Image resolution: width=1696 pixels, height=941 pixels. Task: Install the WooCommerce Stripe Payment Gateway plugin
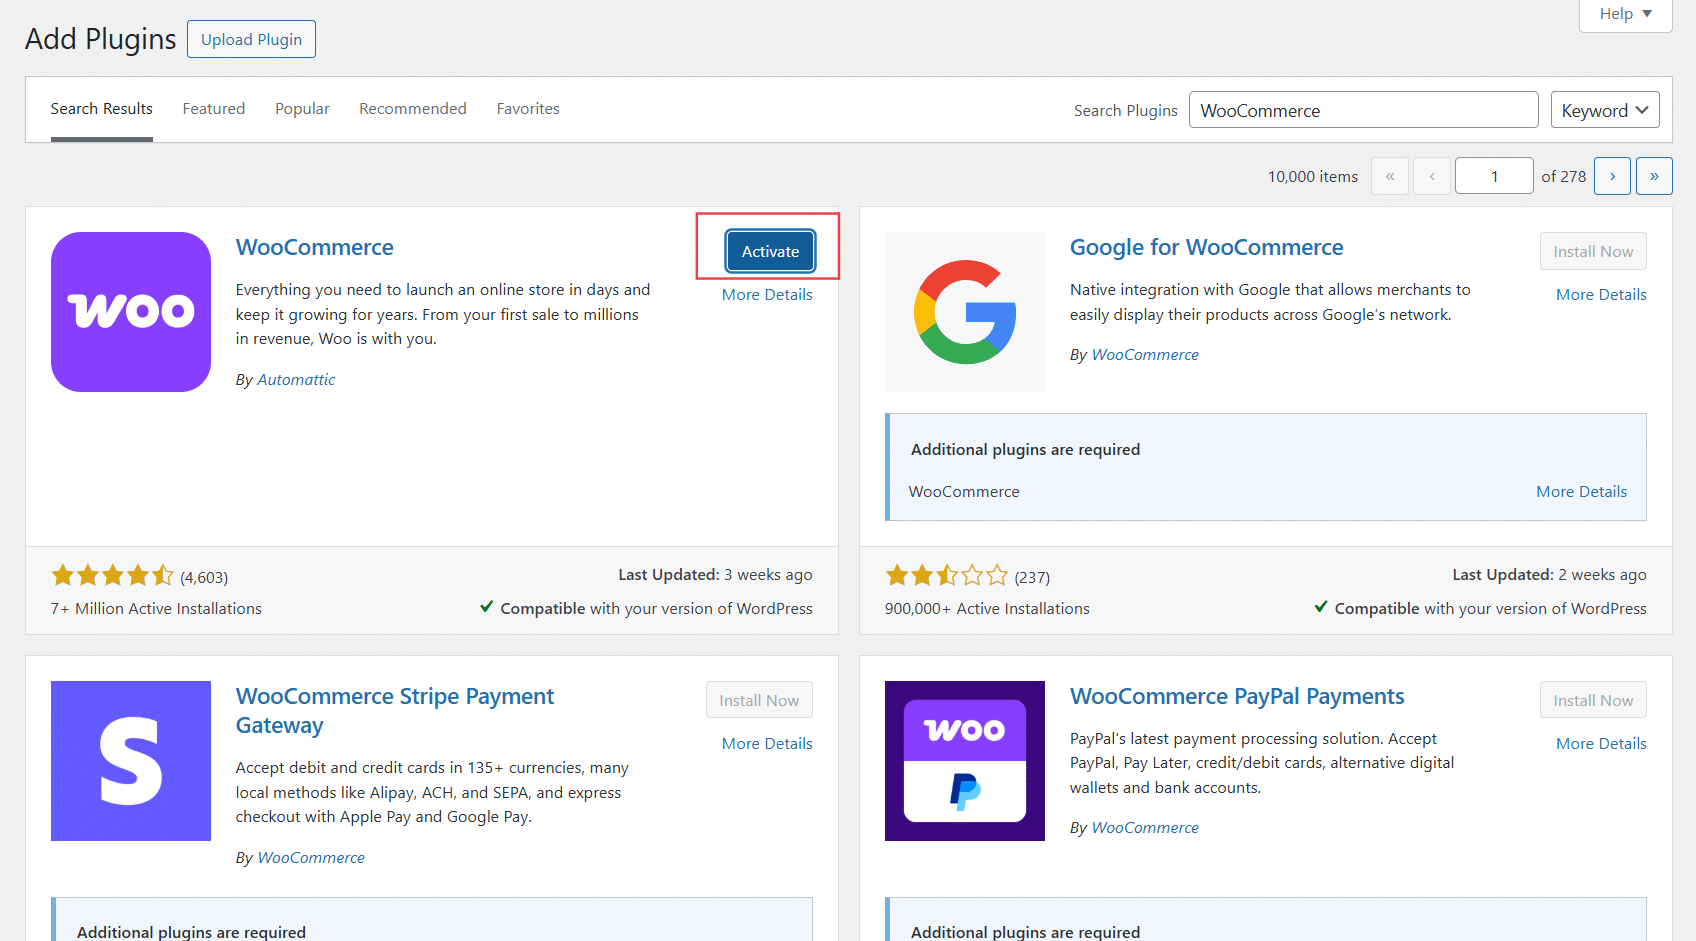tap(759, 700)
